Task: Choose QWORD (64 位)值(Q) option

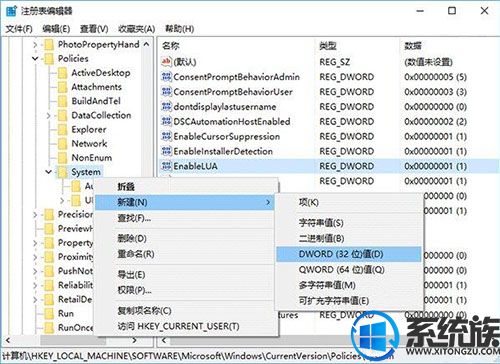Action: pos(341,269)
